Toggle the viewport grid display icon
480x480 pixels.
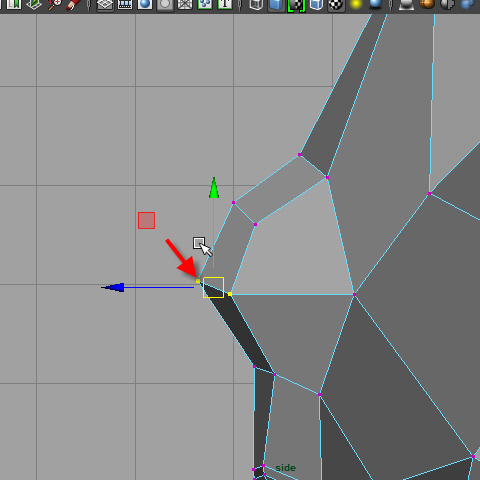coord(105,5)
